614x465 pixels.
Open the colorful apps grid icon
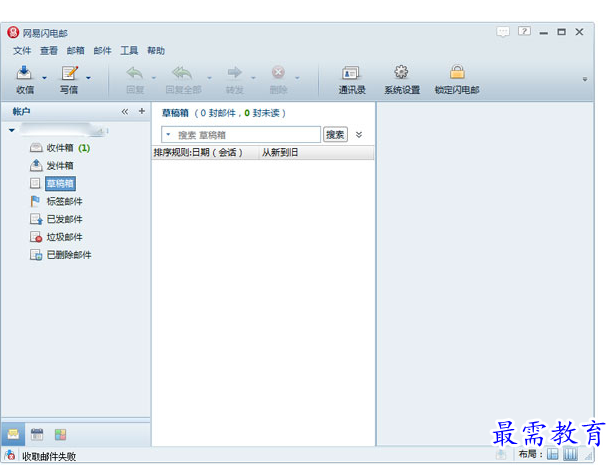(x=60, y=434)
